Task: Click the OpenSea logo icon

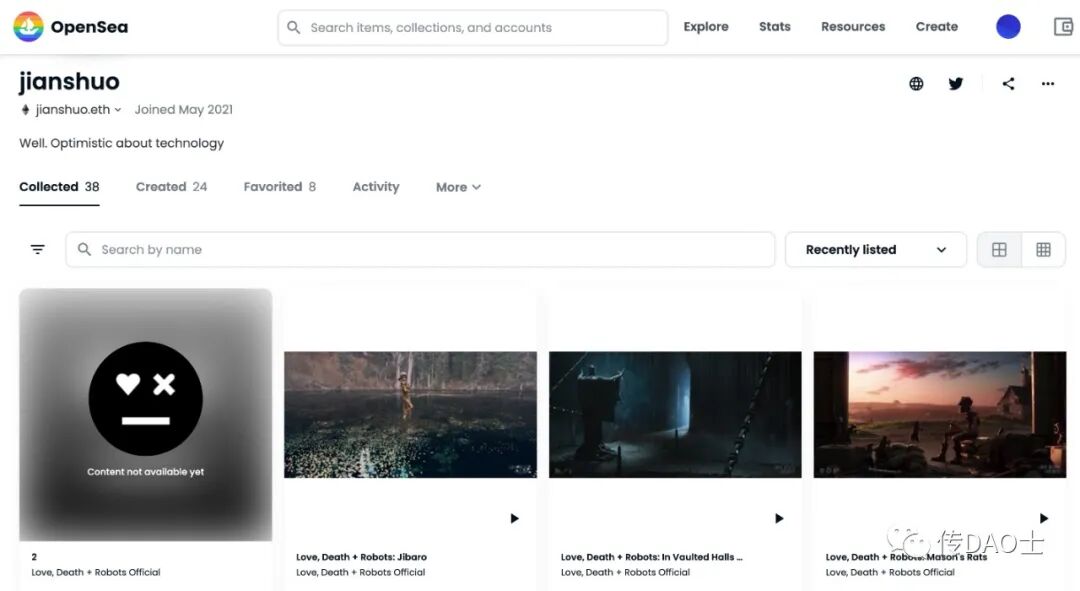Action: pos(28,27)
